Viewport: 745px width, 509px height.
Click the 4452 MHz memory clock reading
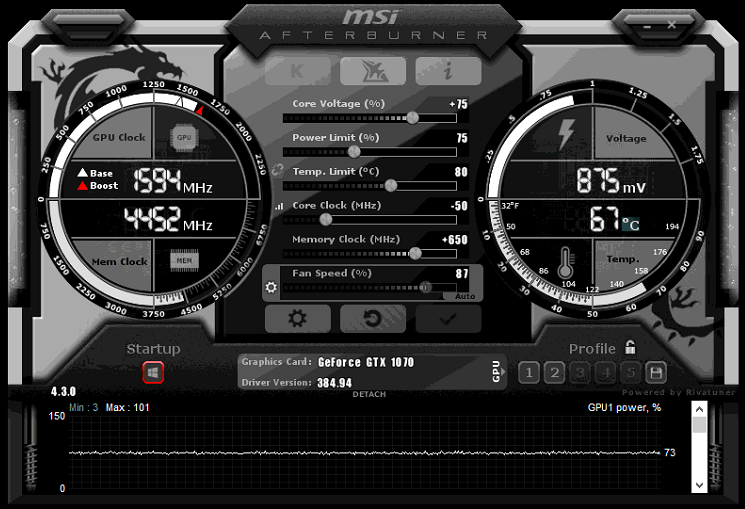point(168,219)
